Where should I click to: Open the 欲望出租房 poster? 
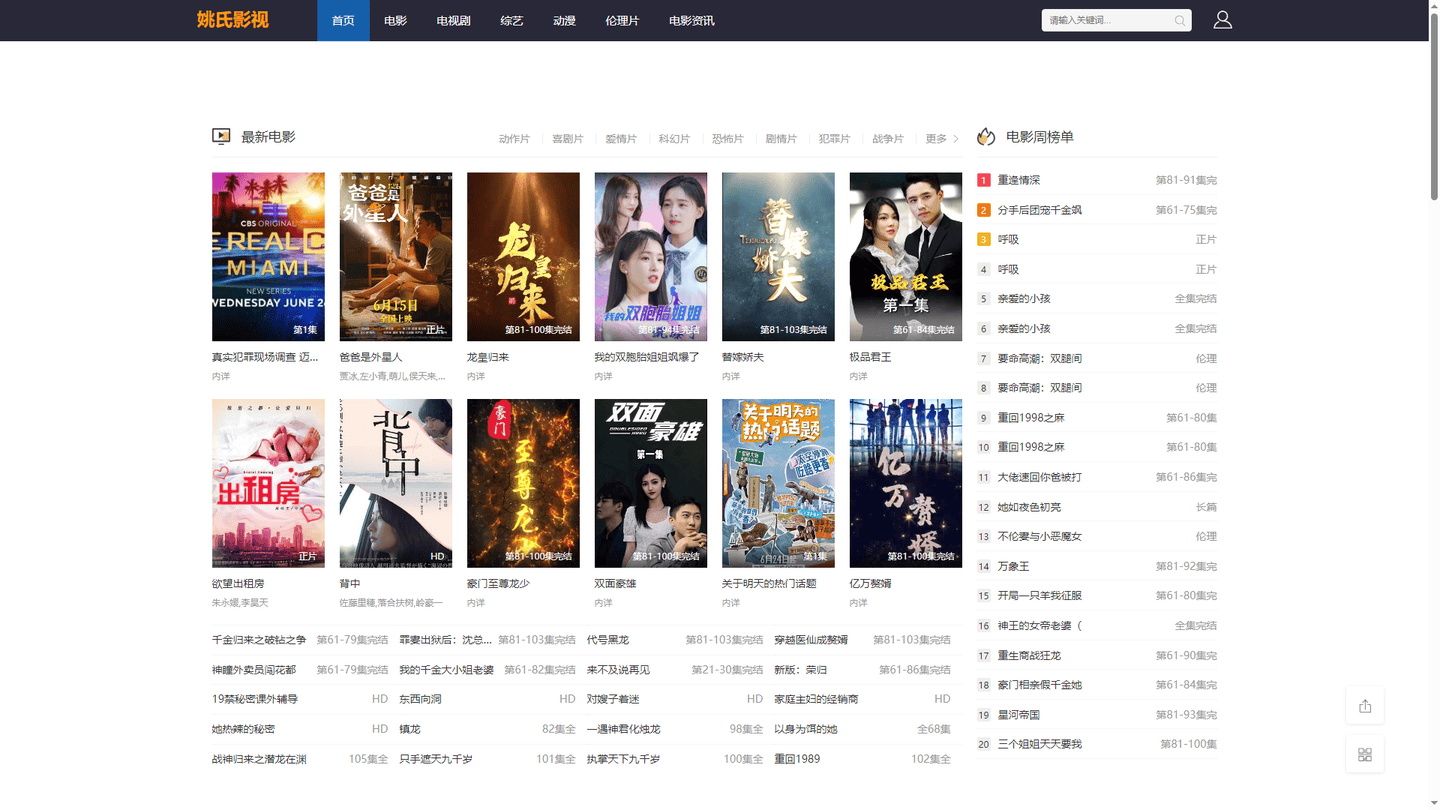click(268, 484)
